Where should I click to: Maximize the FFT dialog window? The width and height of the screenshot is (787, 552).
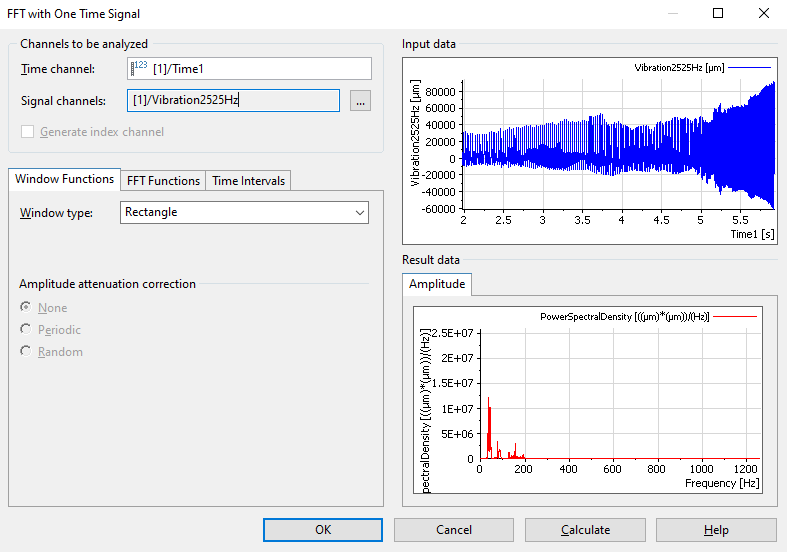click(x=718, y=14)
